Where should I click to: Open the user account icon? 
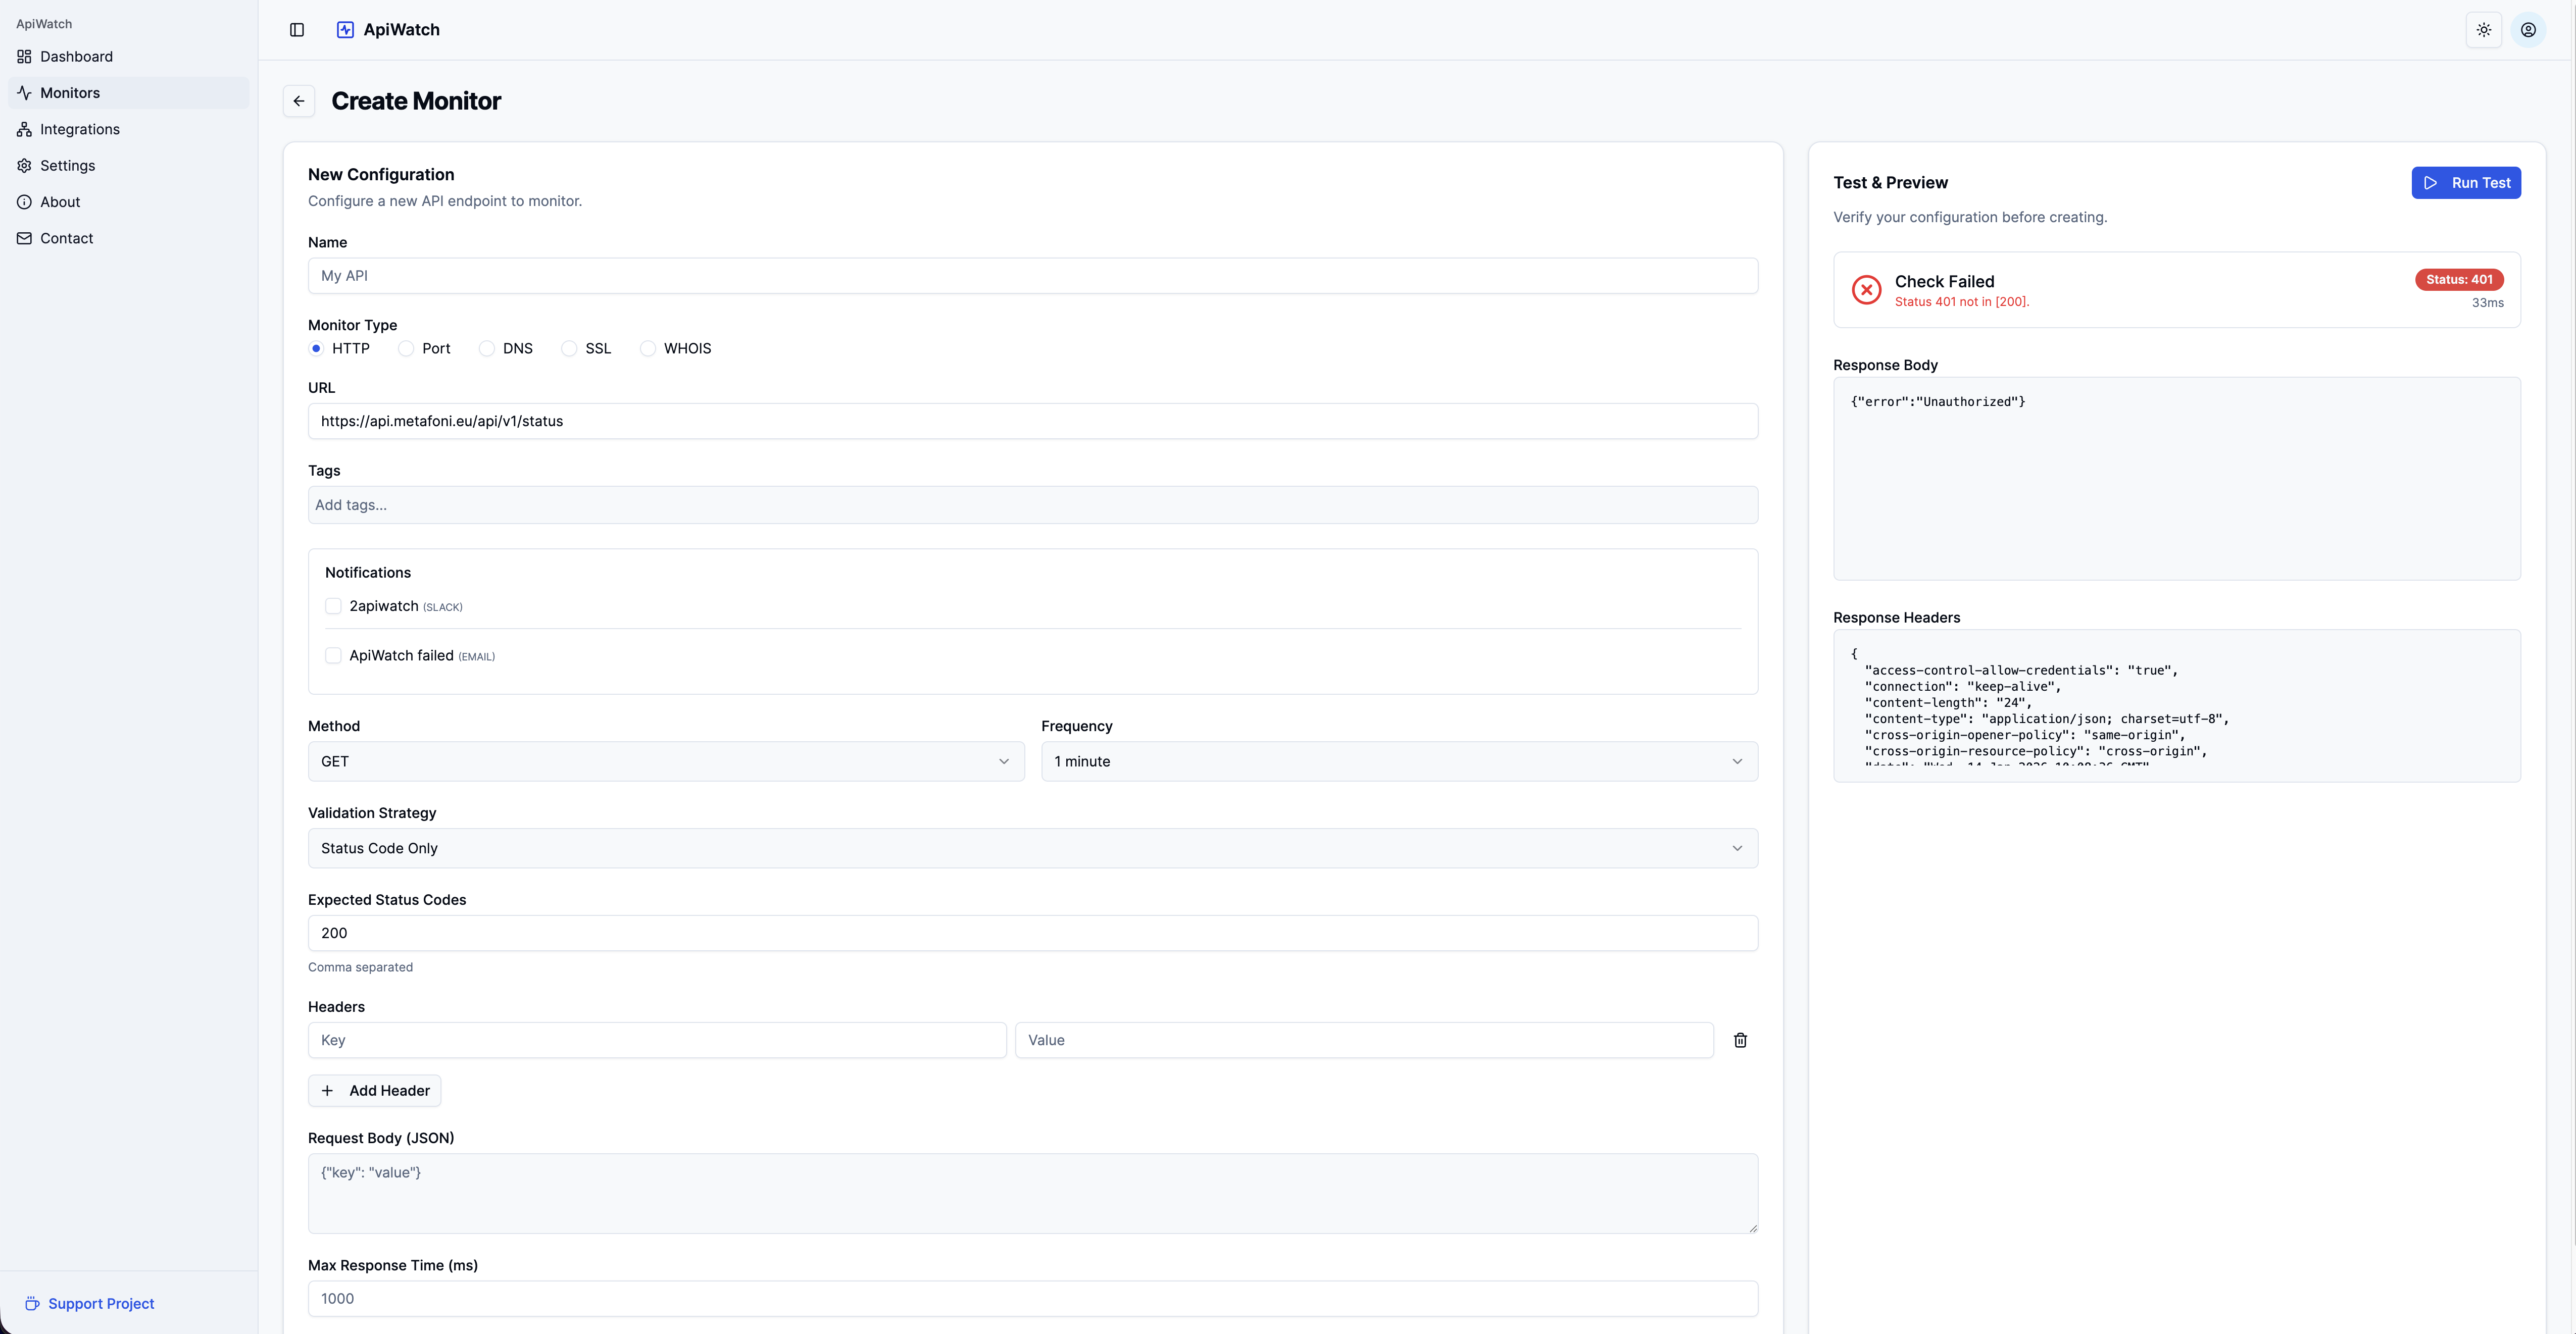click(x=2528, y=30)
